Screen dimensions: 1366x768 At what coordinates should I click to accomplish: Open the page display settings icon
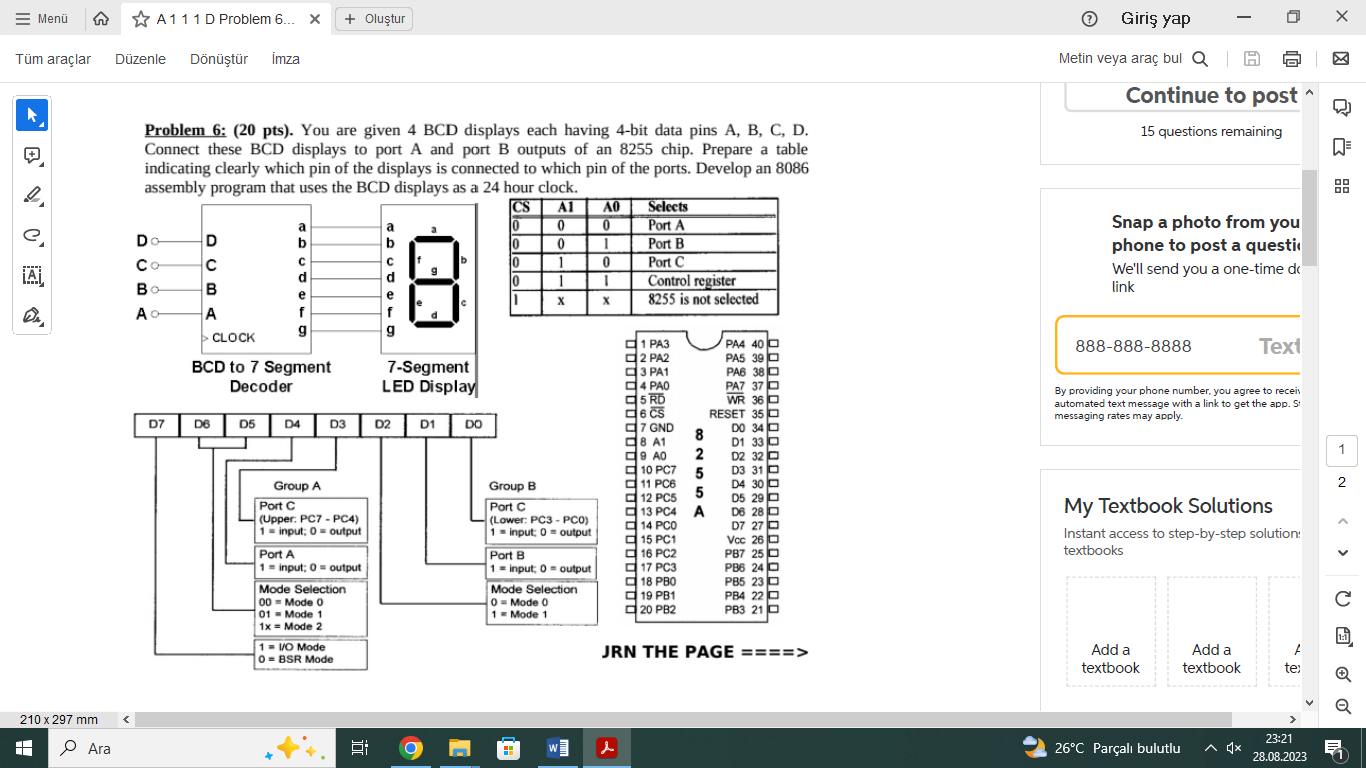[1343, 636]
